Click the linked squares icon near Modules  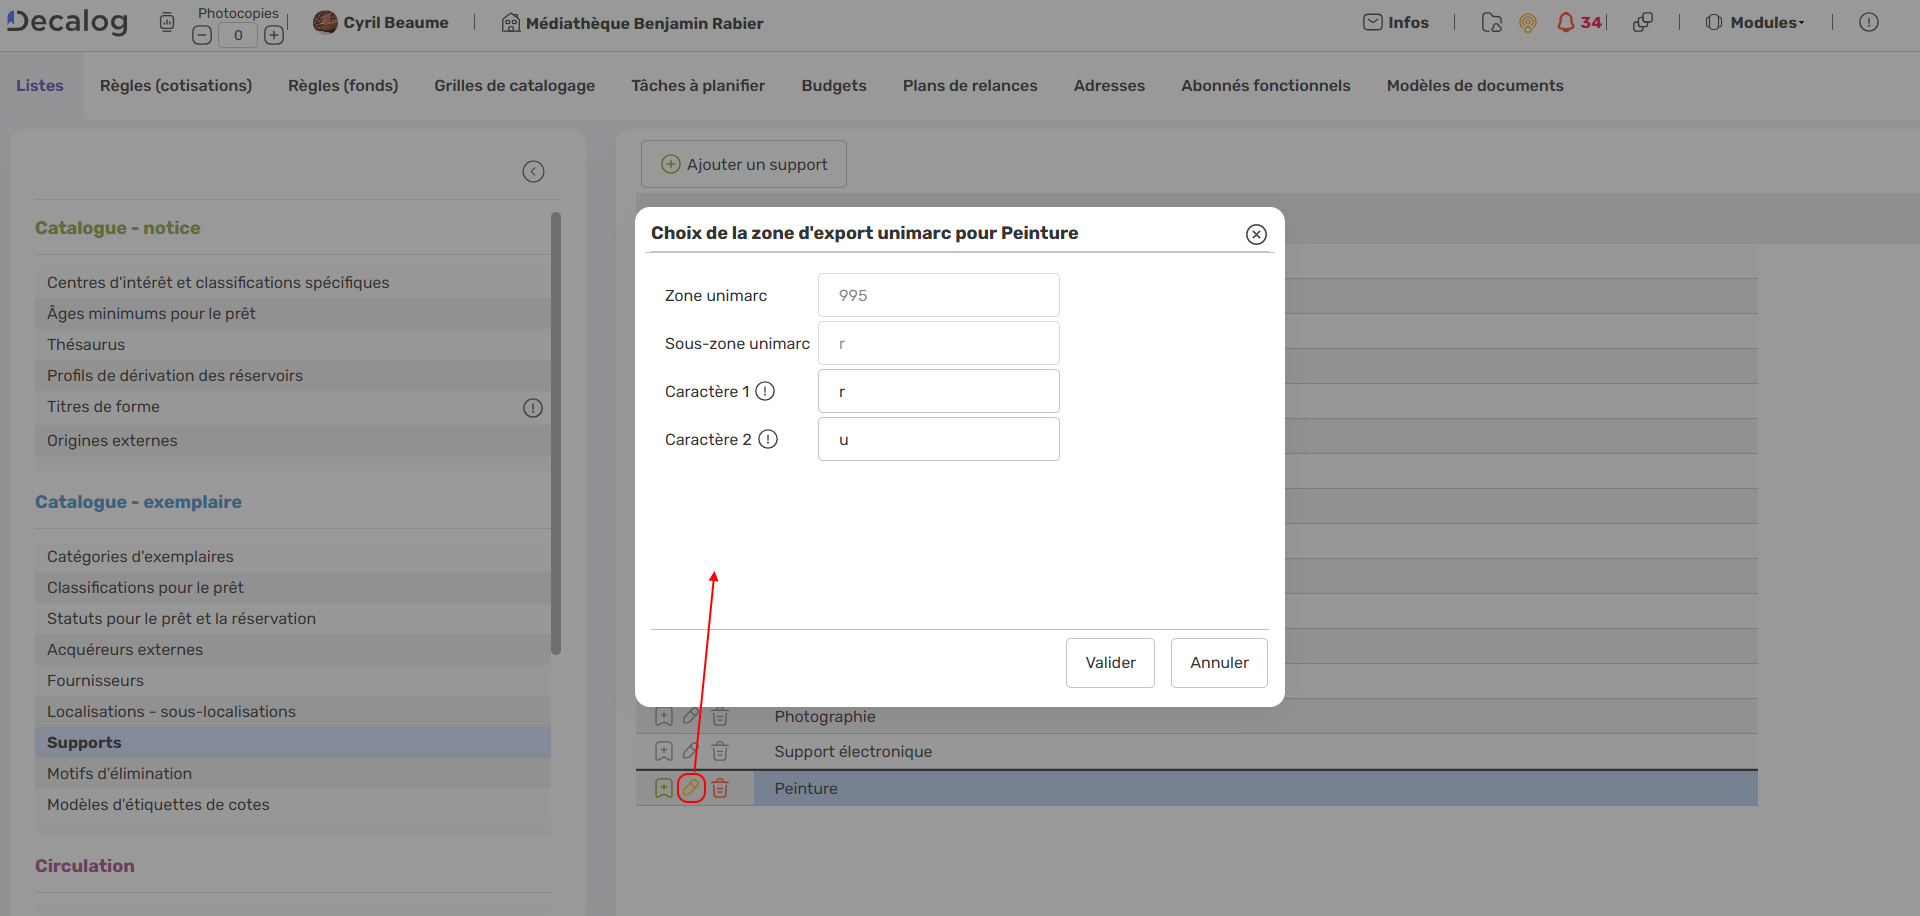pos(1643,22)
